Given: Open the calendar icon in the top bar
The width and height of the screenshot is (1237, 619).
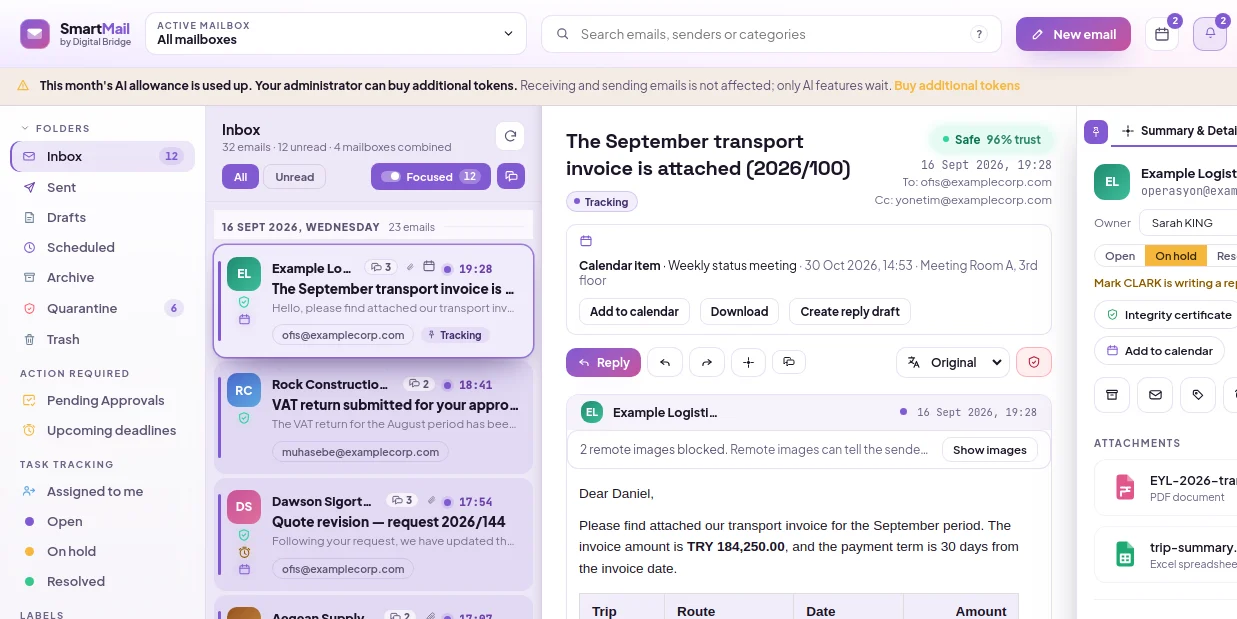Looking at the screenshot, I should click(1162, 34).
